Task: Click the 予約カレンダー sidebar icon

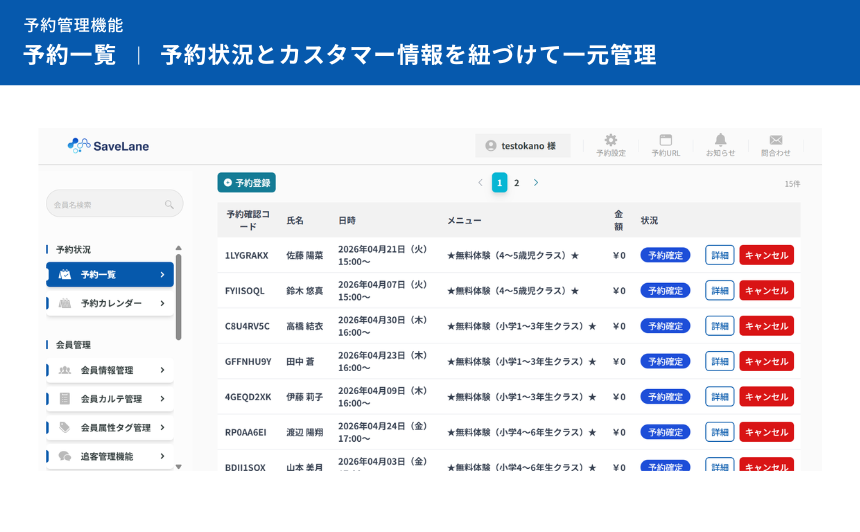Action: pyautogui.click(x=65, y=303)
